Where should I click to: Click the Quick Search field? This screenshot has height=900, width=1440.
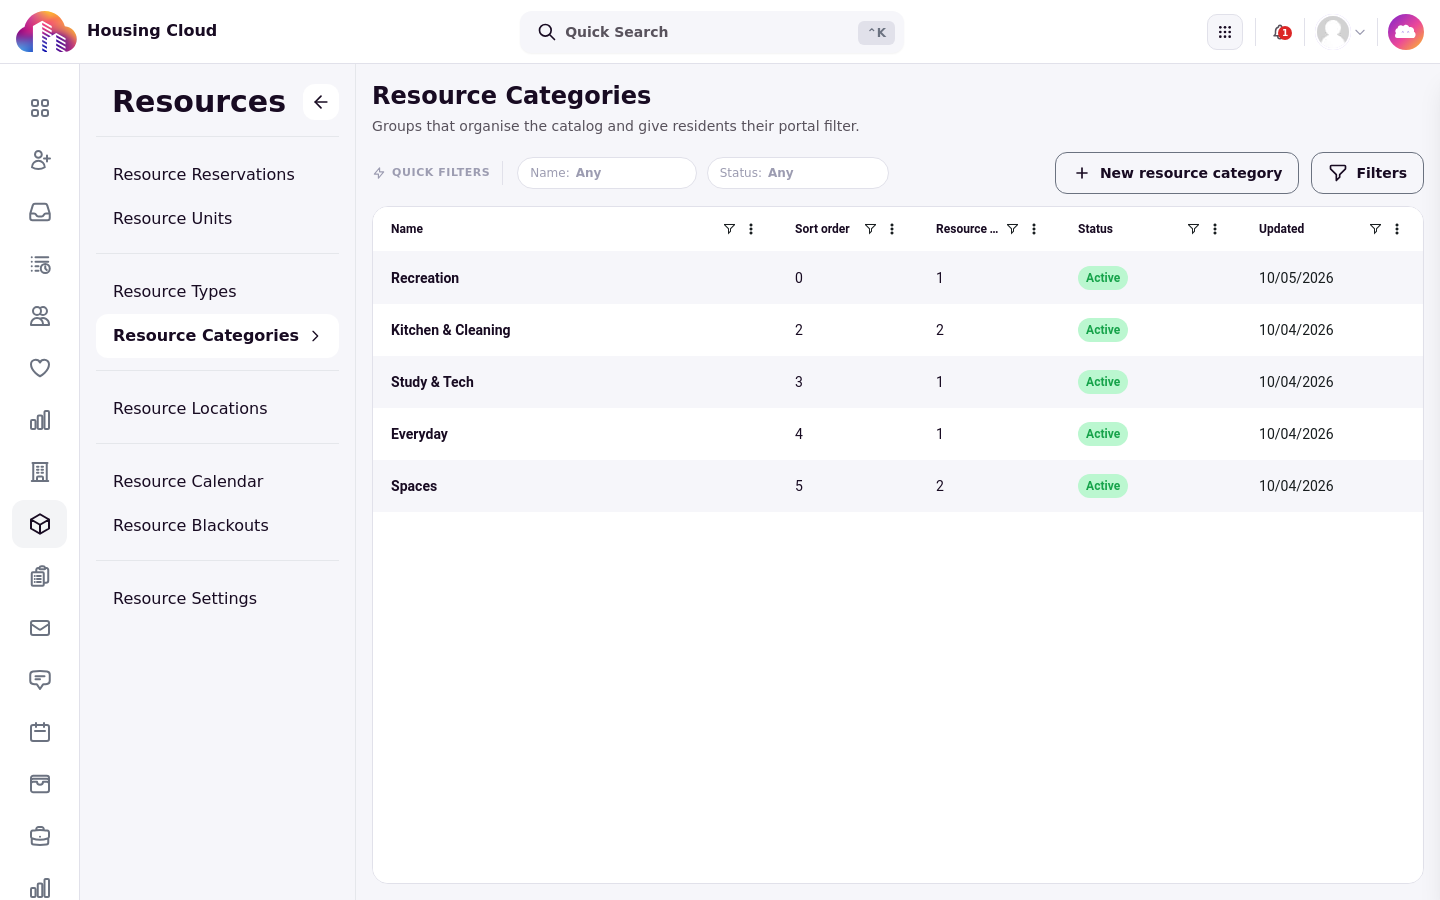[x=712, y=32]
